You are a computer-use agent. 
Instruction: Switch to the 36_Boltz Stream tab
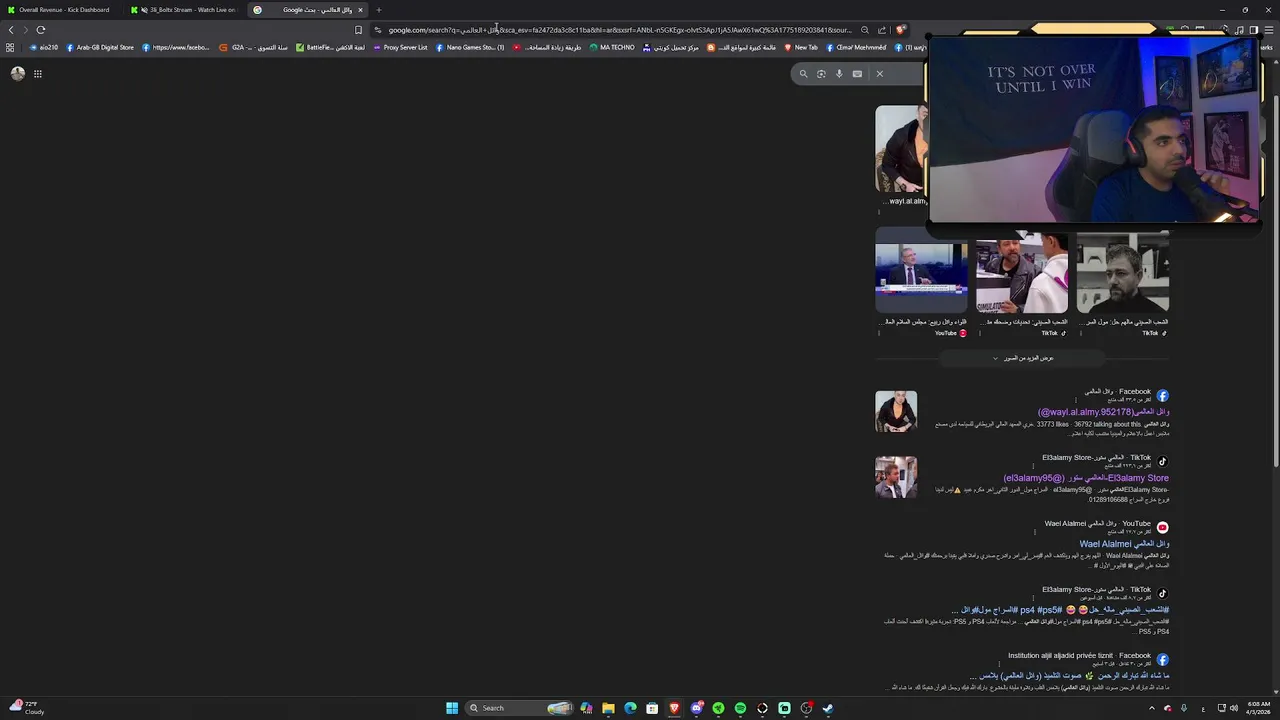coord(186,10)
